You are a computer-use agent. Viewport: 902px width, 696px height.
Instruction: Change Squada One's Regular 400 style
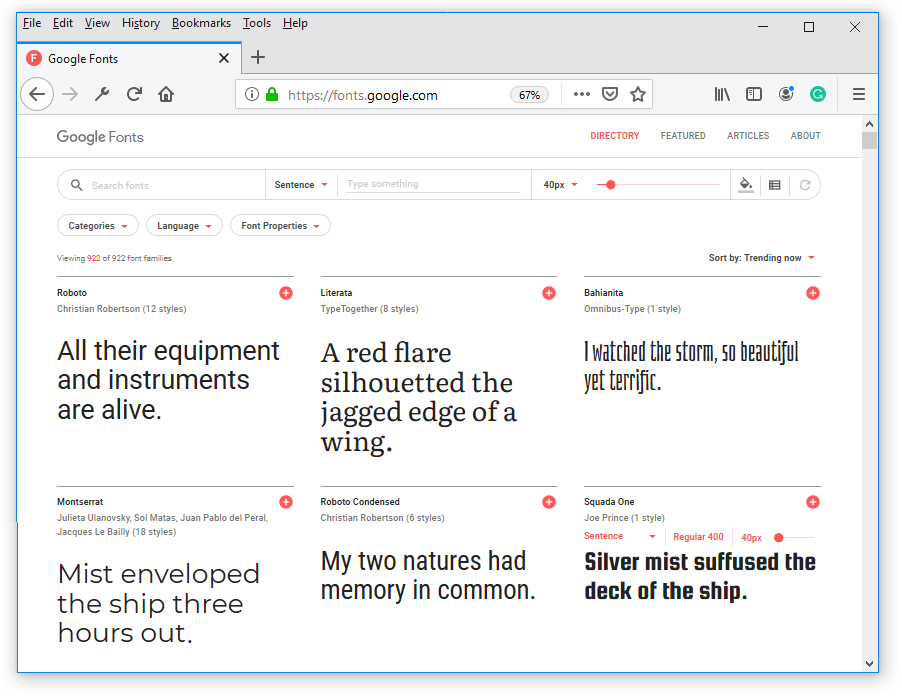698,537
